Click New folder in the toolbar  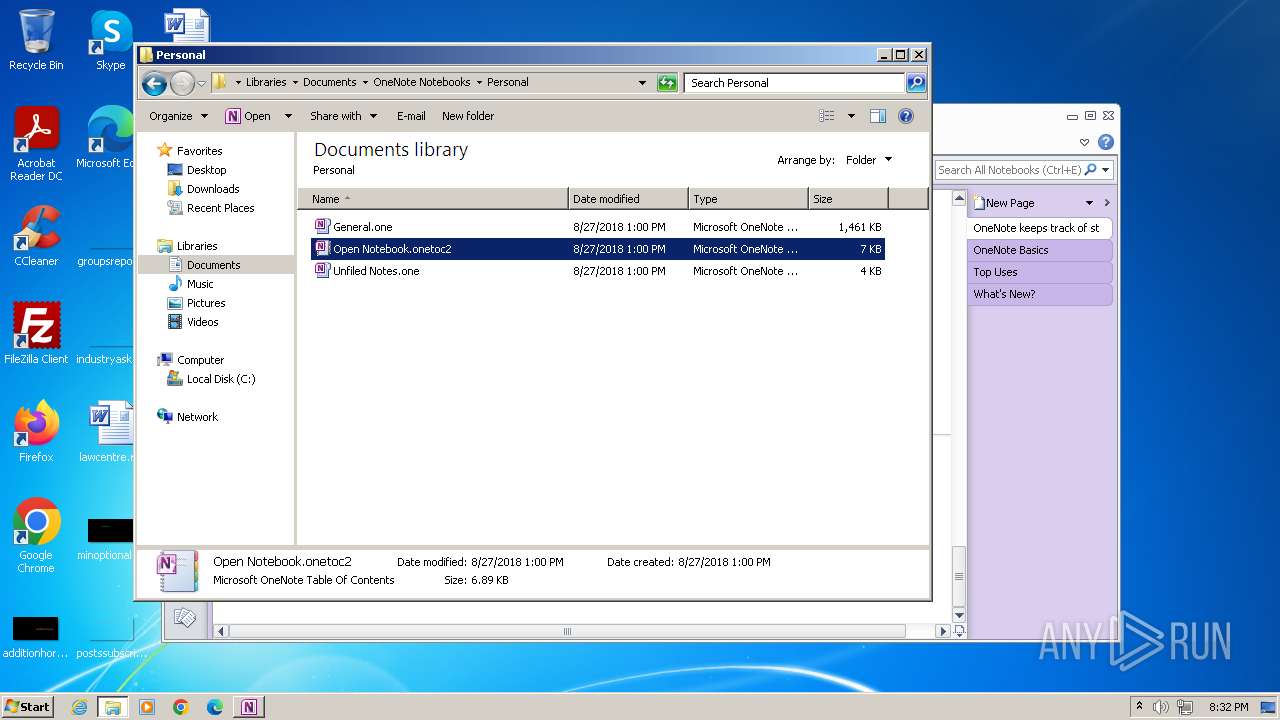[468, 116]
